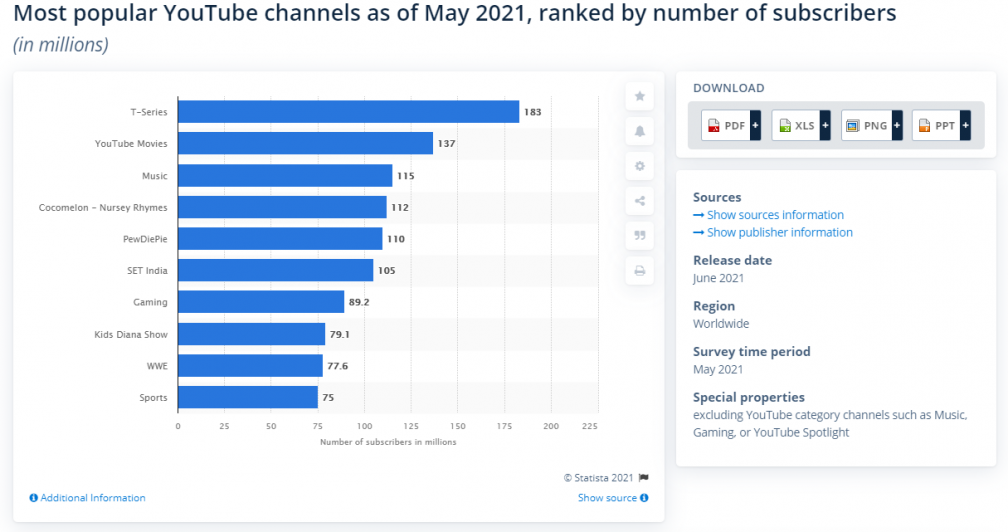Screen dimensions: 1008x532
Task: Click the Kids Diana Show label
Action: point(130,334)
